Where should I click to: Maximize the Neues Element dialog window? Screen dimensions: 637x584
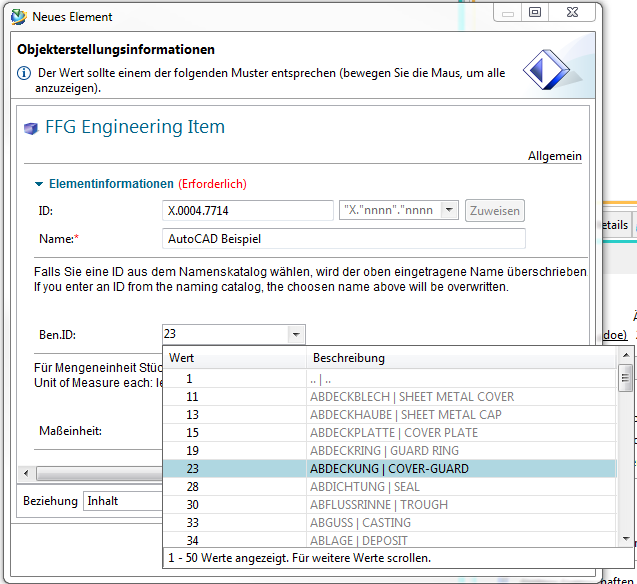click(535, 14)
